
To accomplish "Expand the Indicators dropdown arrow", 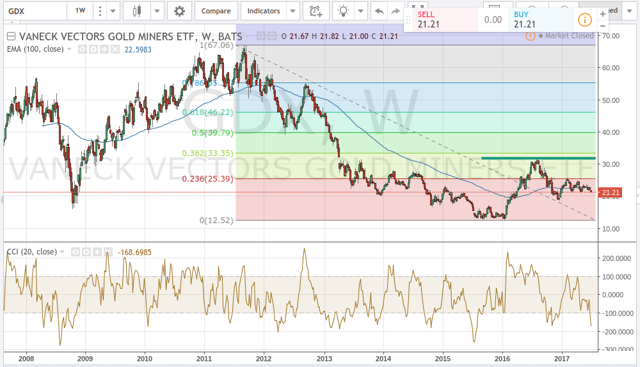I will [x=293, y=11].
